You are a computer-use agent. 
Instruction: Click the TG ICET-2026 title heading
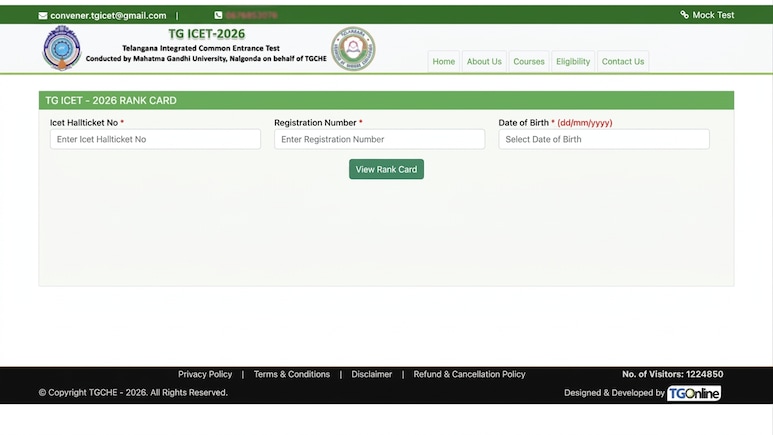[207, 34]
